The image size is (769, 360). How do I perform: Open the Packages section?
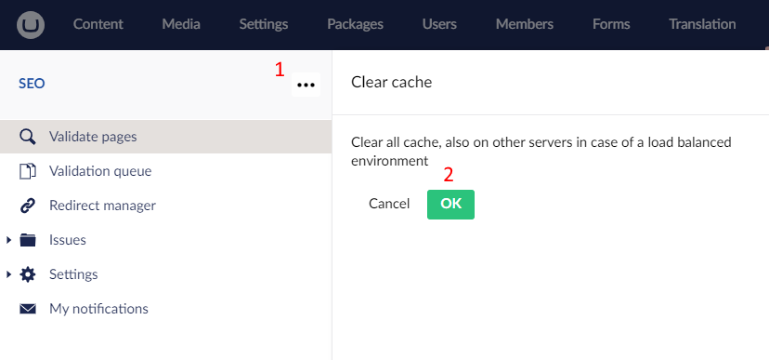tap(355, 24)
